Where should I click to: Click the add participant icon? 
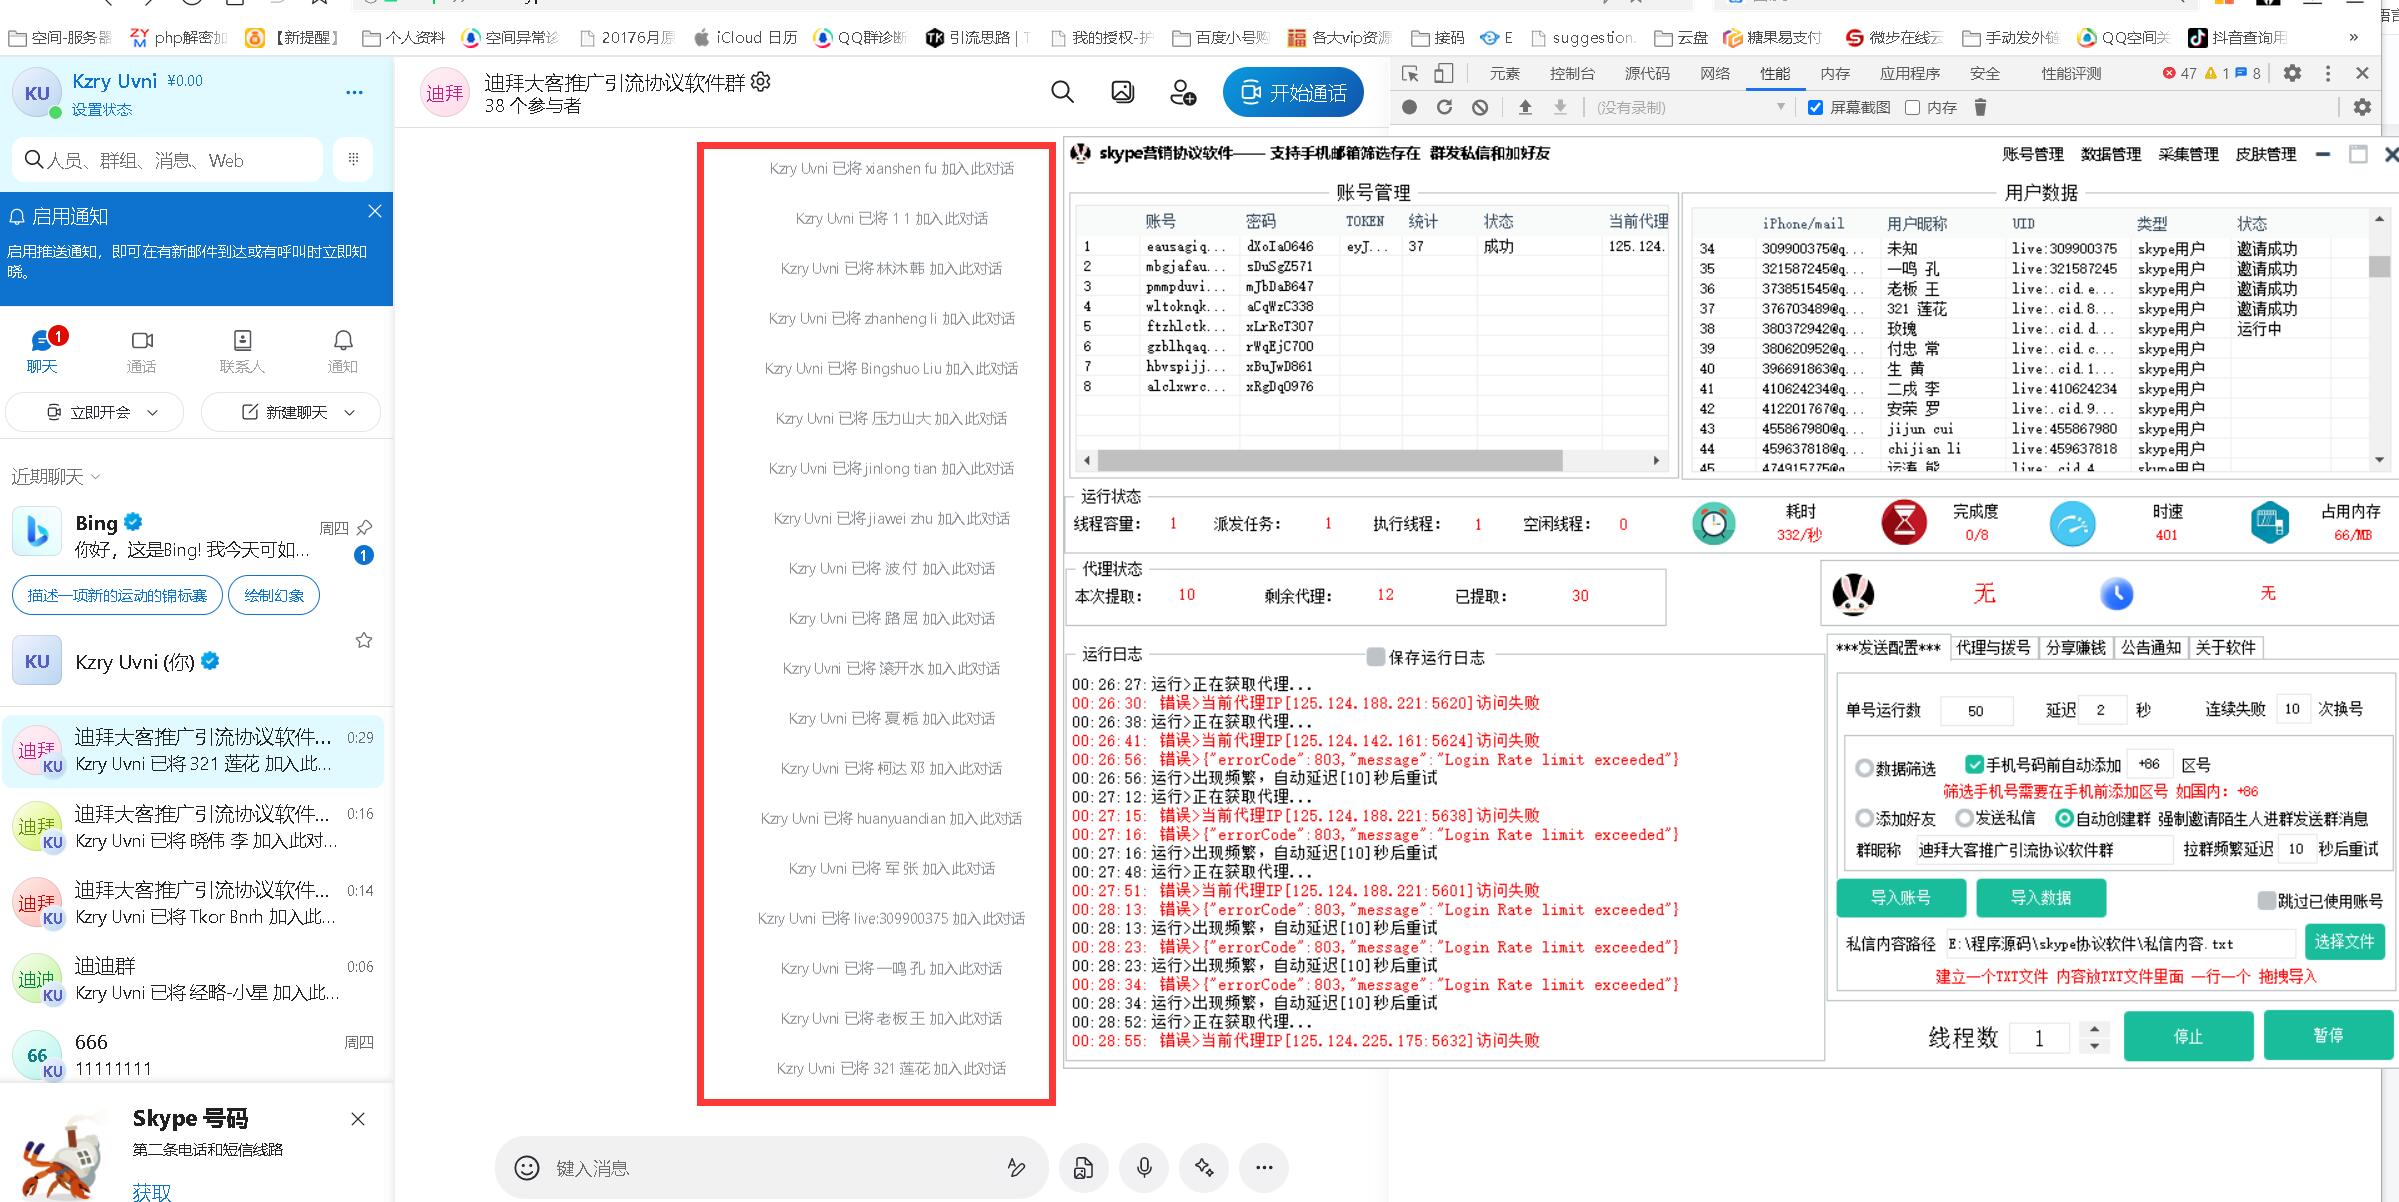coord(1183,93)
